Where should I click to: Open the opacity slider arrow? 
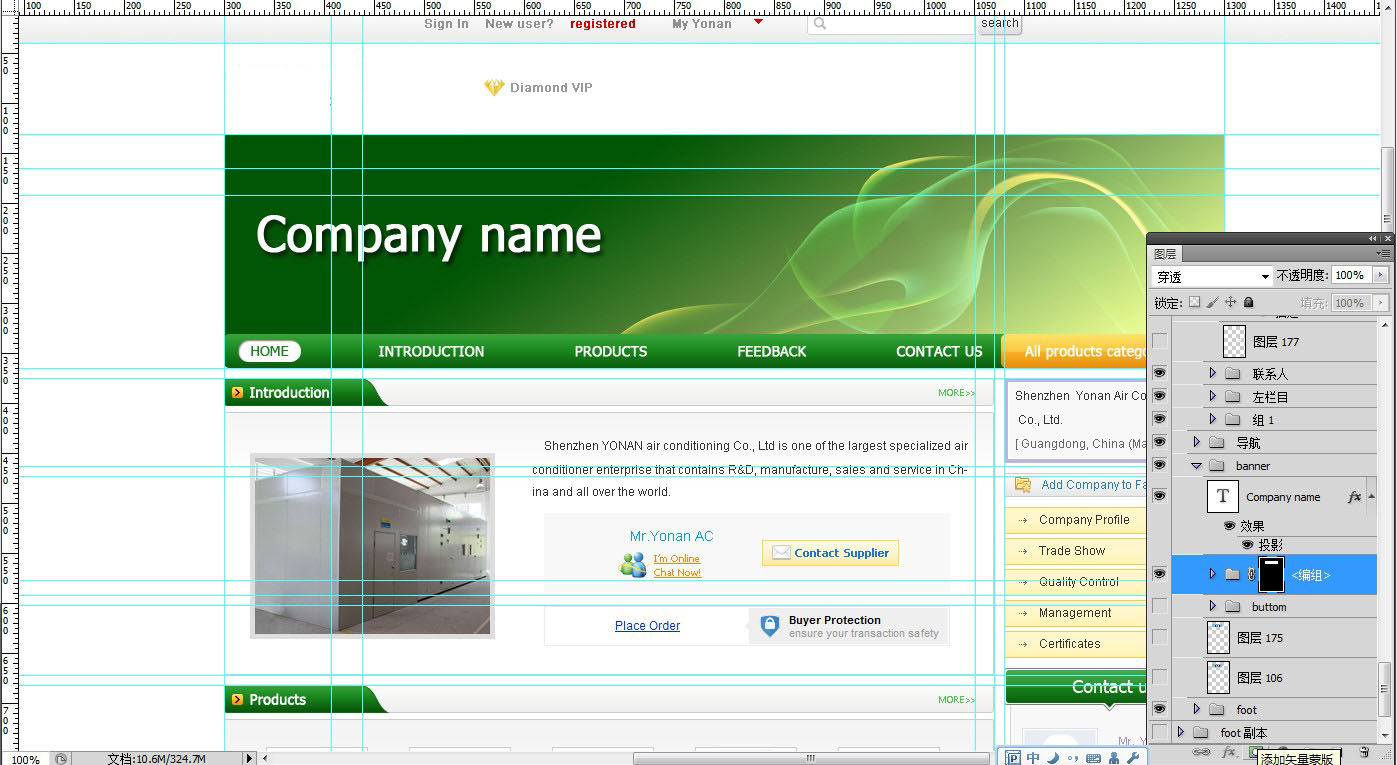coord(1381,275)
